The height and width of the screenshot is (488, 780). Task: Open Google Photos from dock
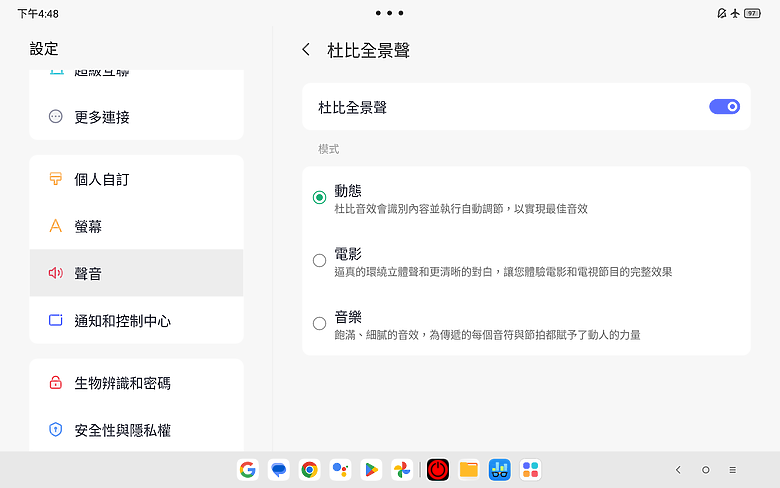coord(402,470)
